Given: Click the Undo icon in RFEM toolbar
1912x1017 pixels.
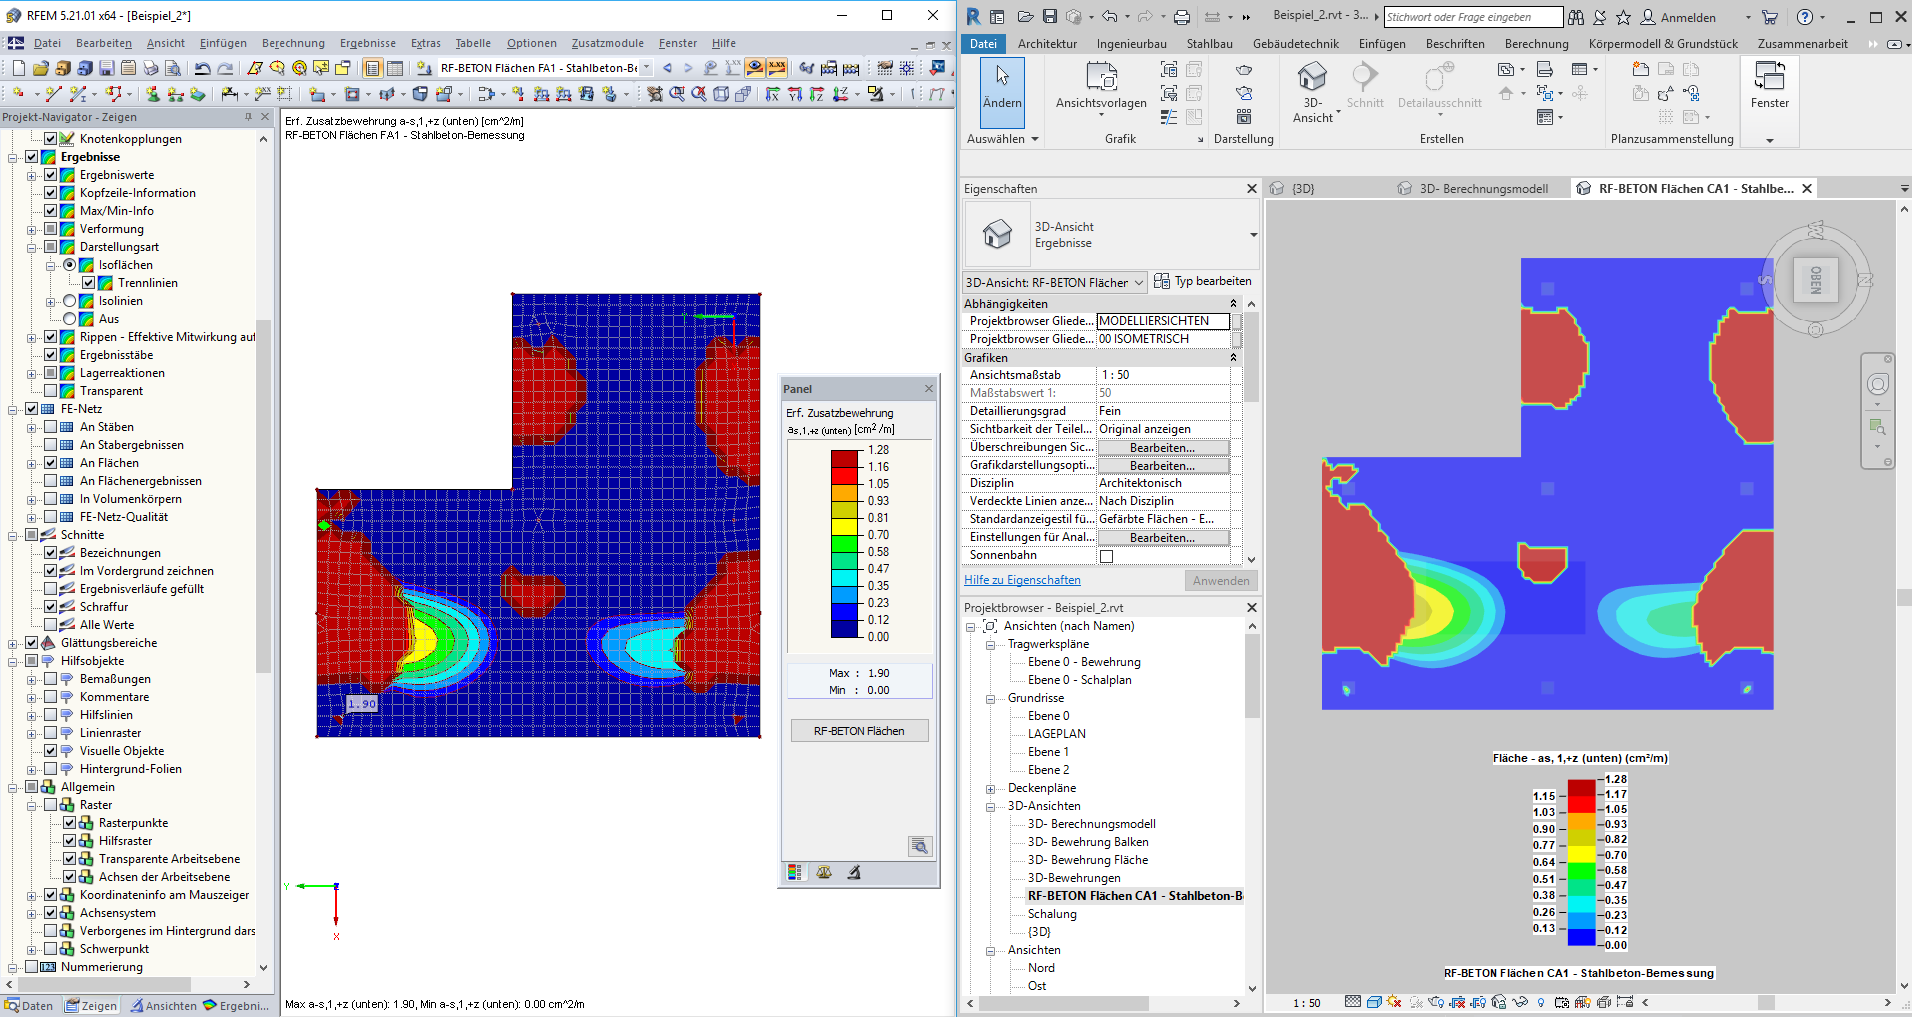Looking at the screenshot, I should pyautogui.click(x=202, y=68).
